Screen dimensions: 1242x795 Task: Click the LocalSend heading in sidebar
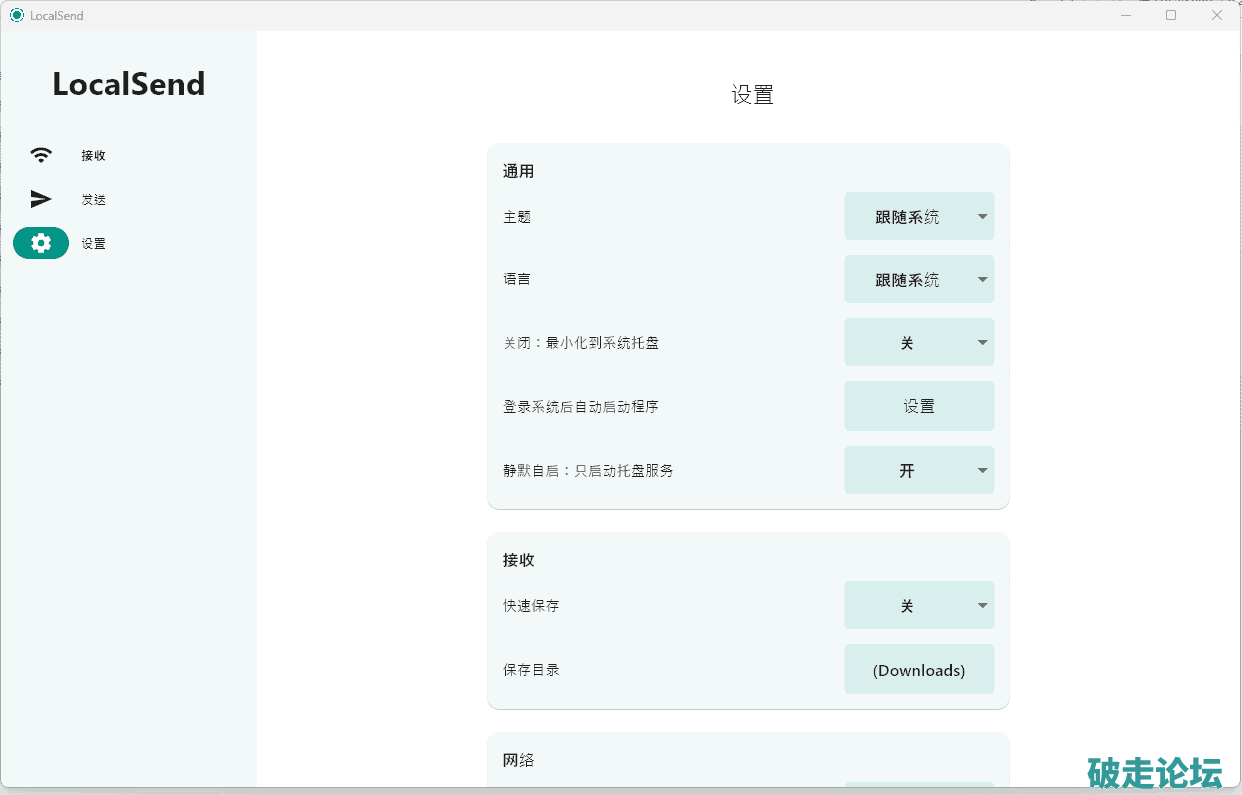[x=128, y=84]
